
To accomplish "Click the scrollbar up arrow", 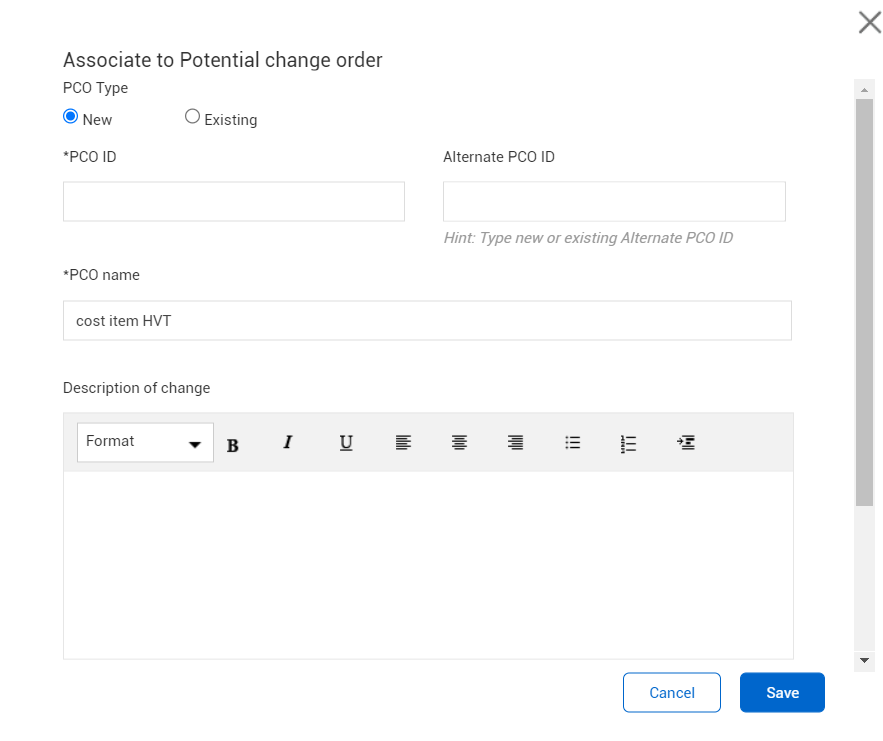I will [864, 90].
